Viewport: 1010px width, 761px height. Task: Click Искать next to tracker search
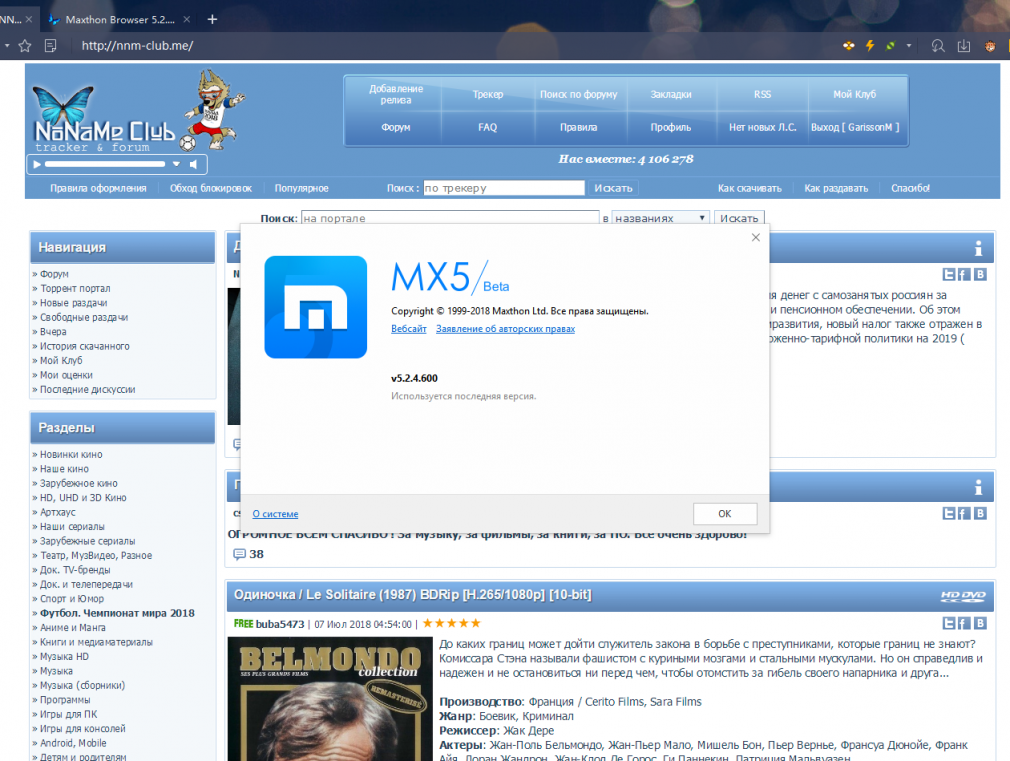[x=613, y=188]
